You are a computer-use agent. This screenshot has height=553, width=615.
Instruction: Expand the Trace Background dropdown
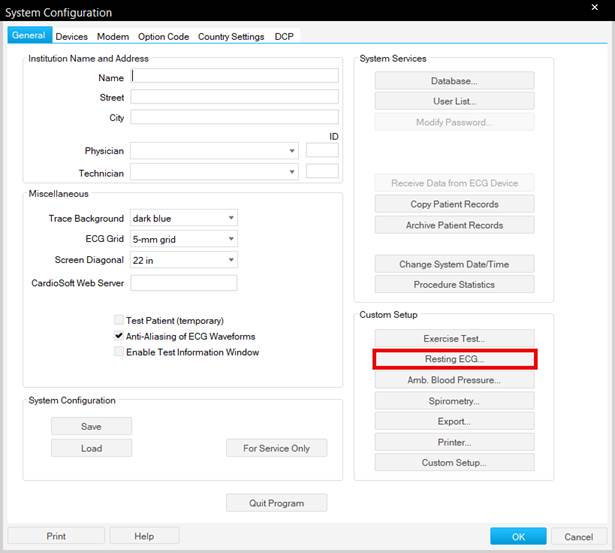tap(231, 218)
